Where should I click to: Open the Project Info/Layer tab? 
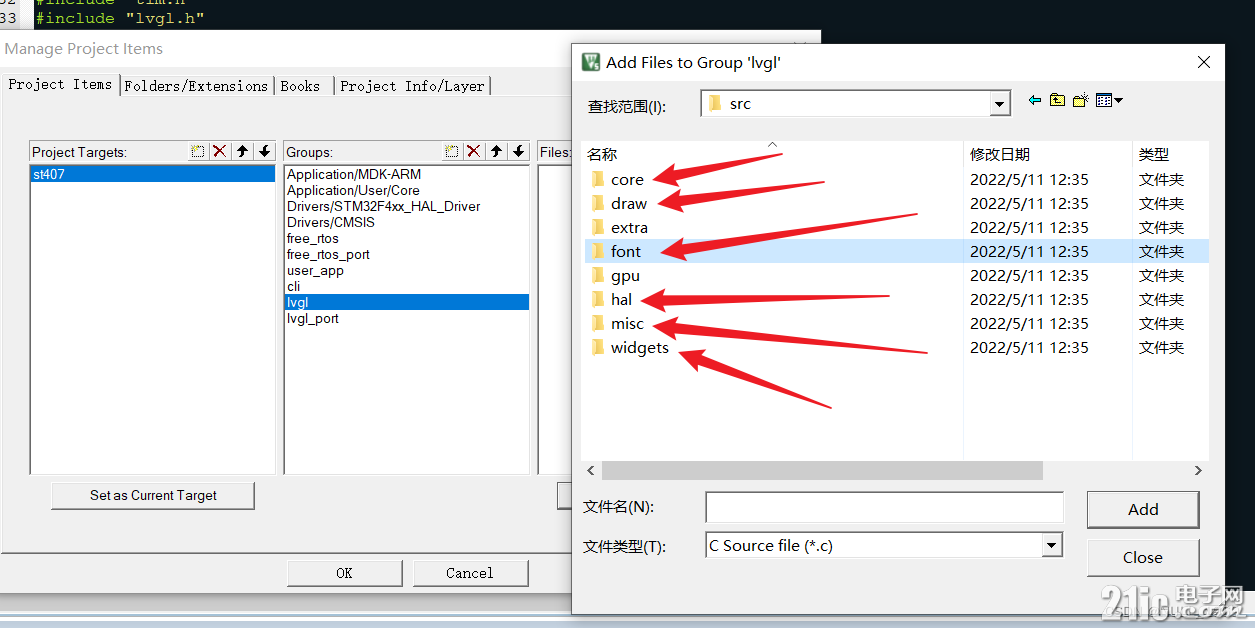pyautogui.click(x=412, y=86)
